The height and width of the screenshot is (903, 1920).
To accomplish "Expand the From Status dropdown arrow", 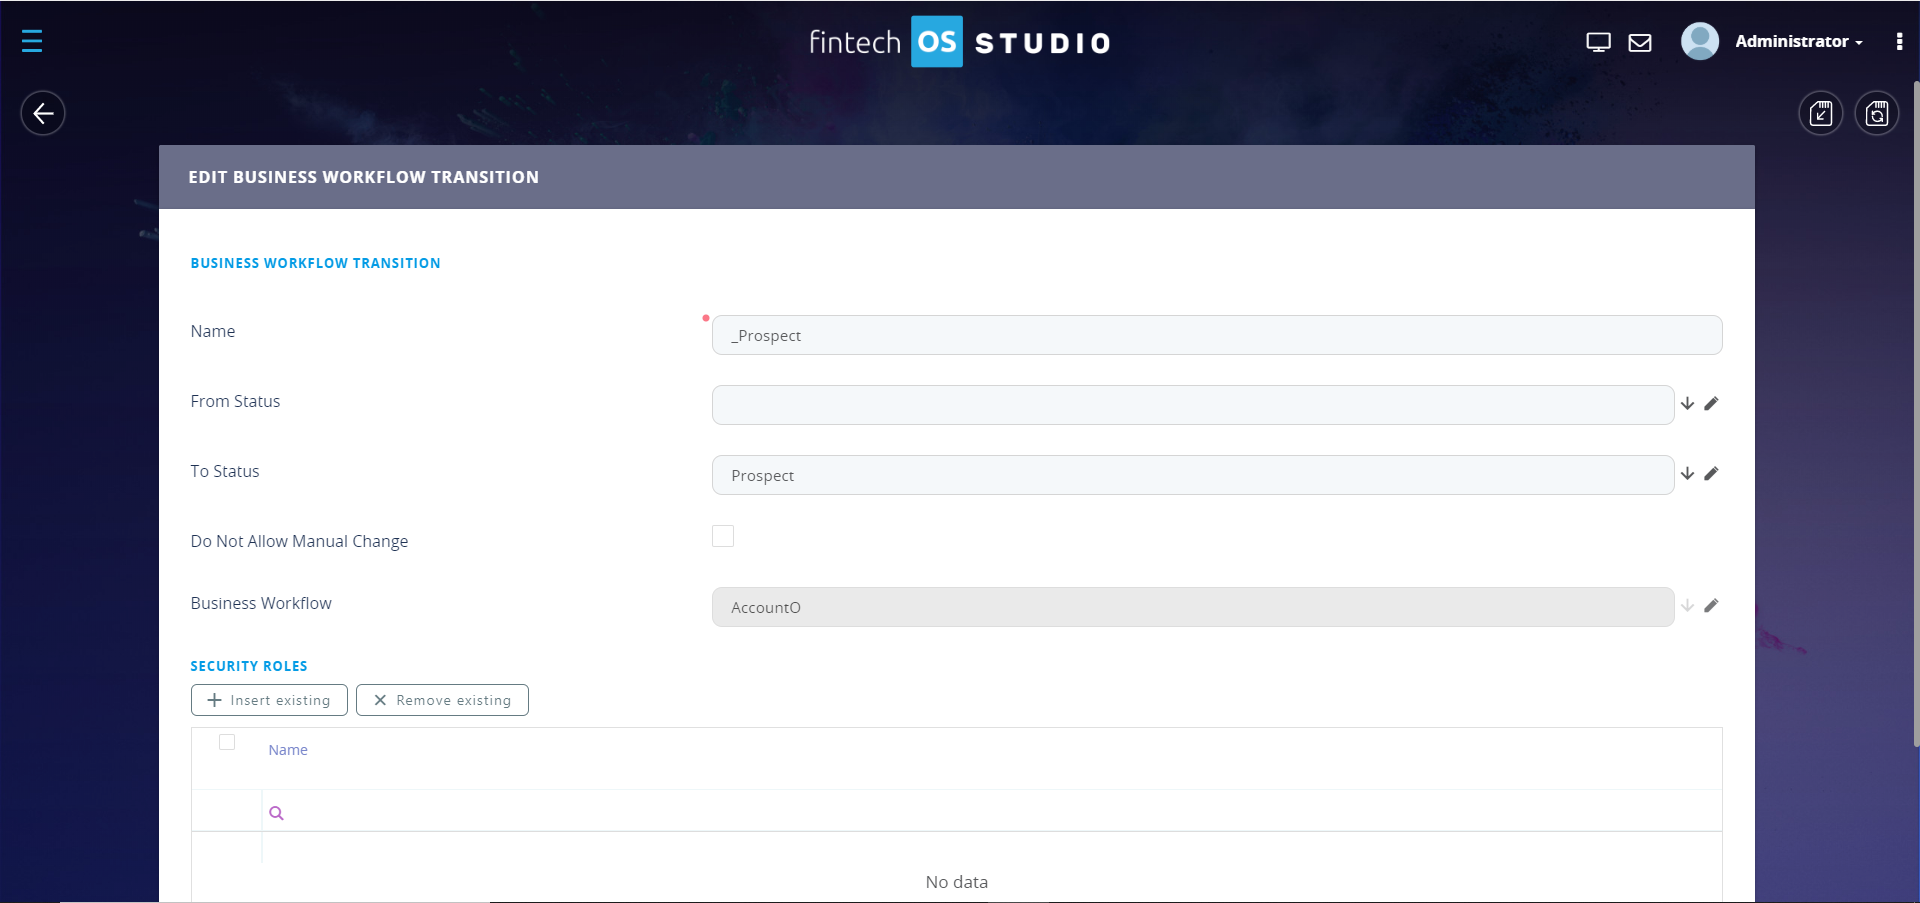I will pos(1687,404).
